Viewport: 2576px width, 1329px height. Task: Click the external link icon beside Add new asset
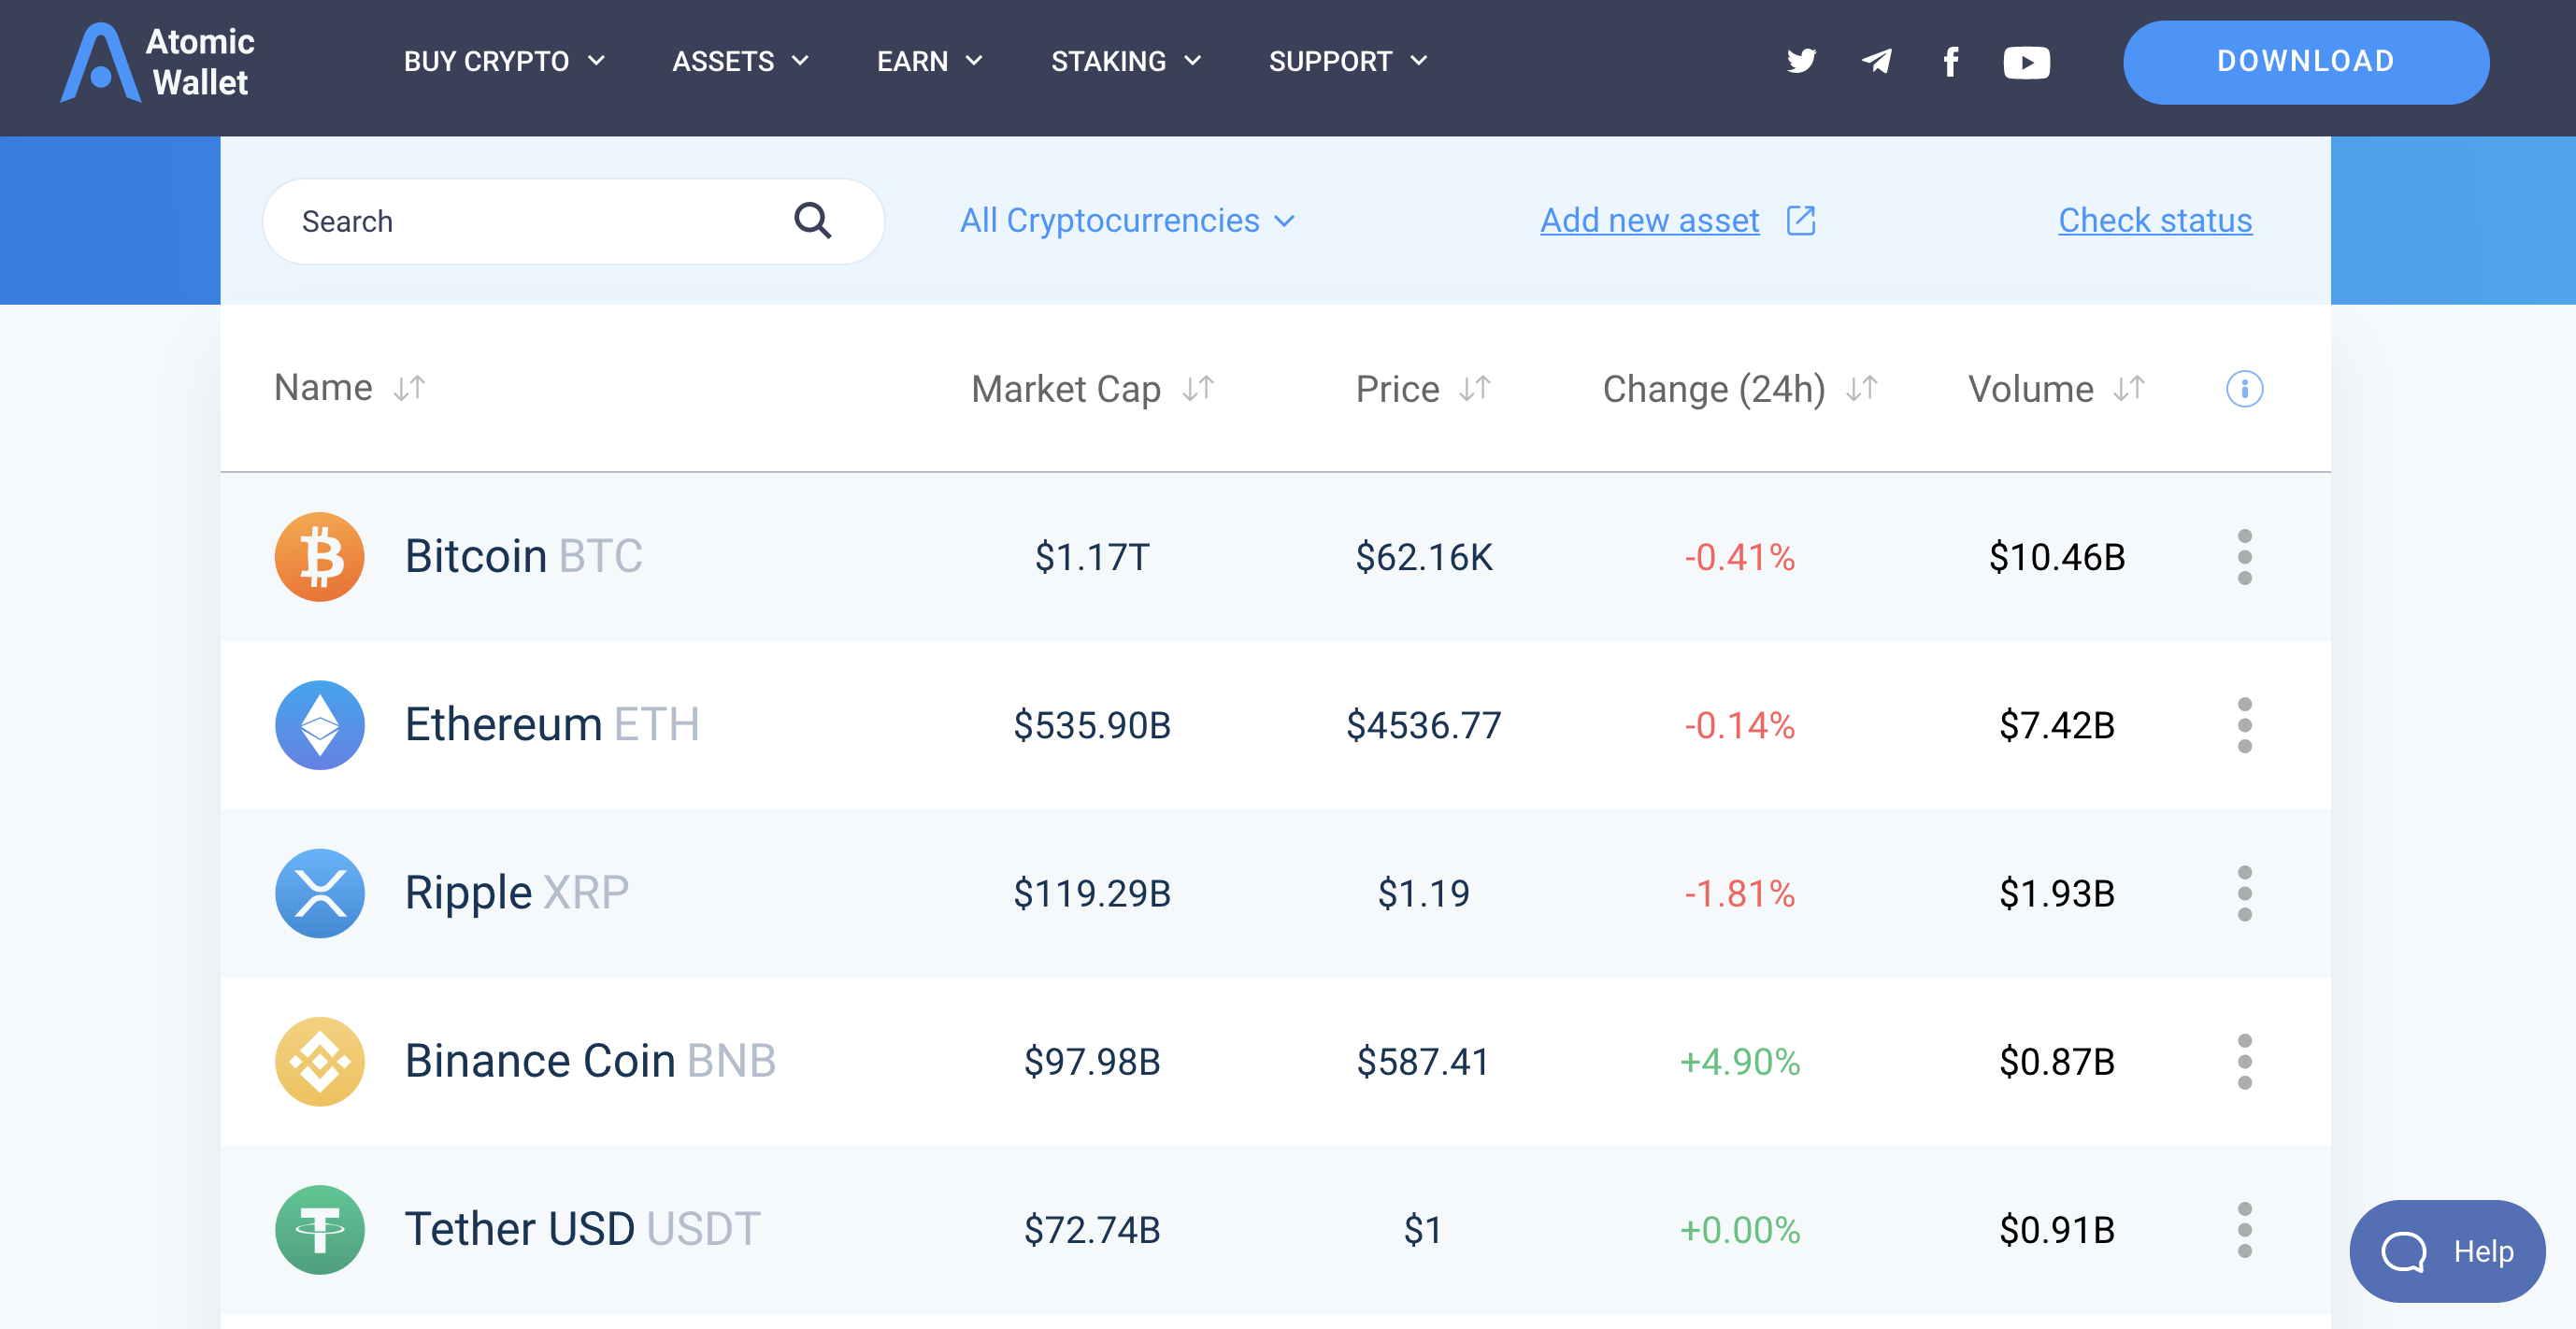click(x=1801, y=220)
